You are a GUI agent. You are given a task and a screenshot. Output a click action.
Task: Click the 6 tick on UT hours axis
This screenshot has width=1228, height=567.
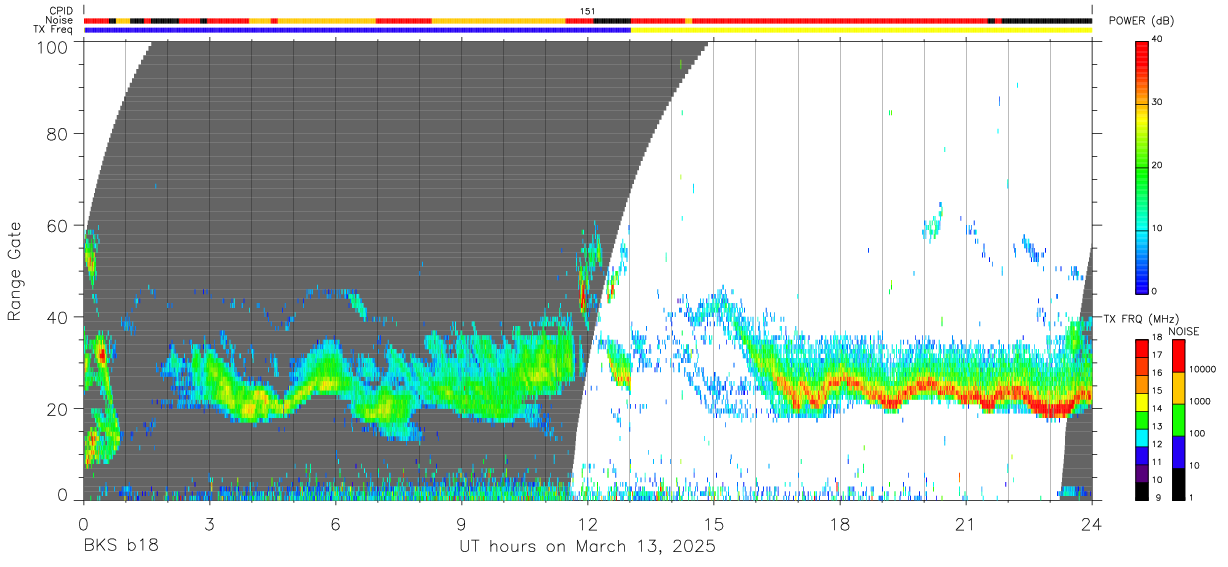tap(336, 523)
